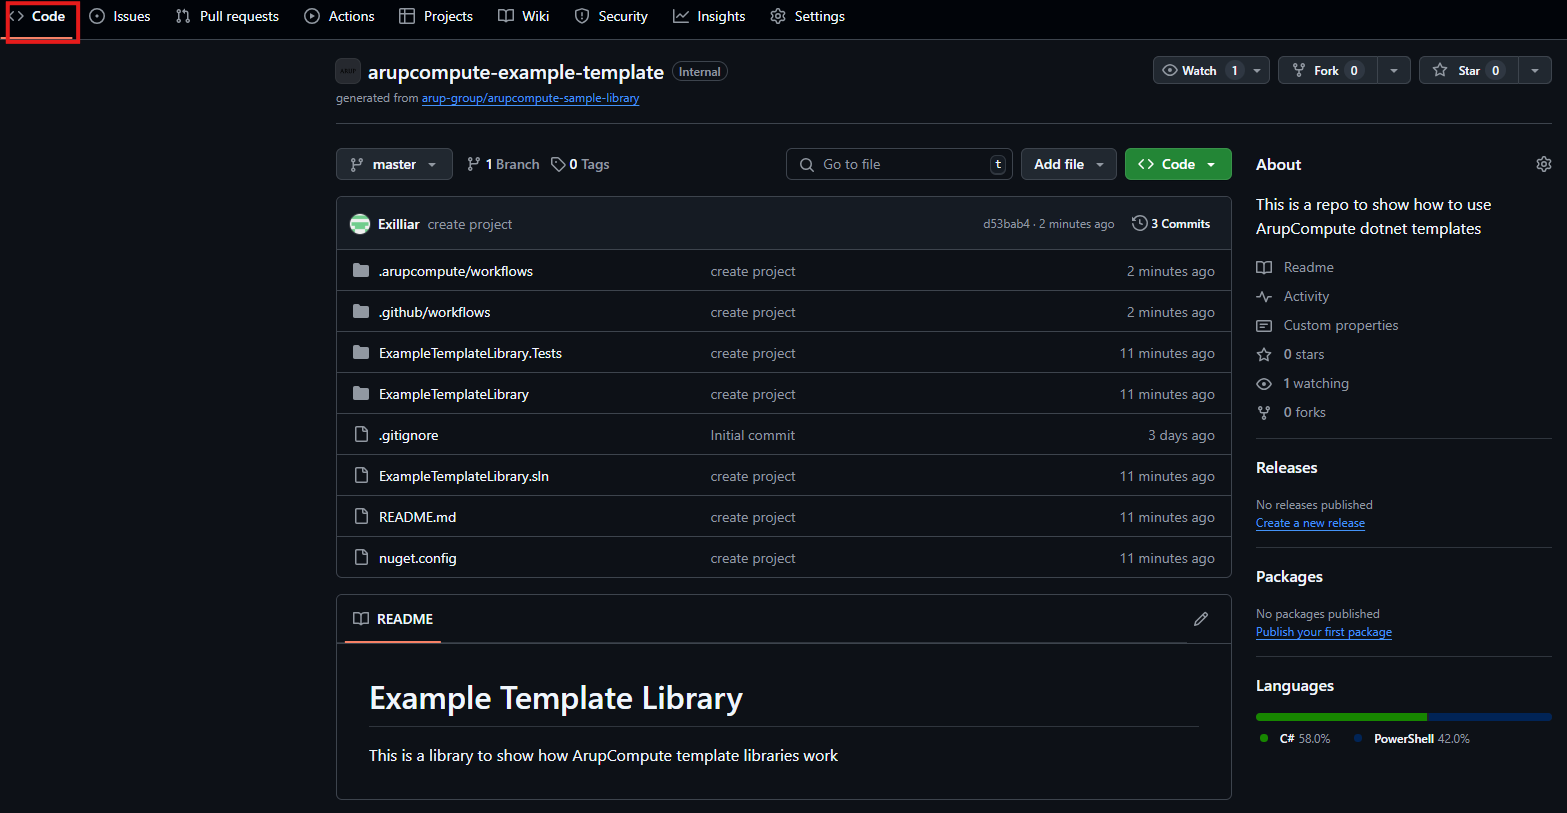The width and height of the screenshot is (1567, 813).
Task: Open commit hash d53bab4
Action: click(1006, 224)
